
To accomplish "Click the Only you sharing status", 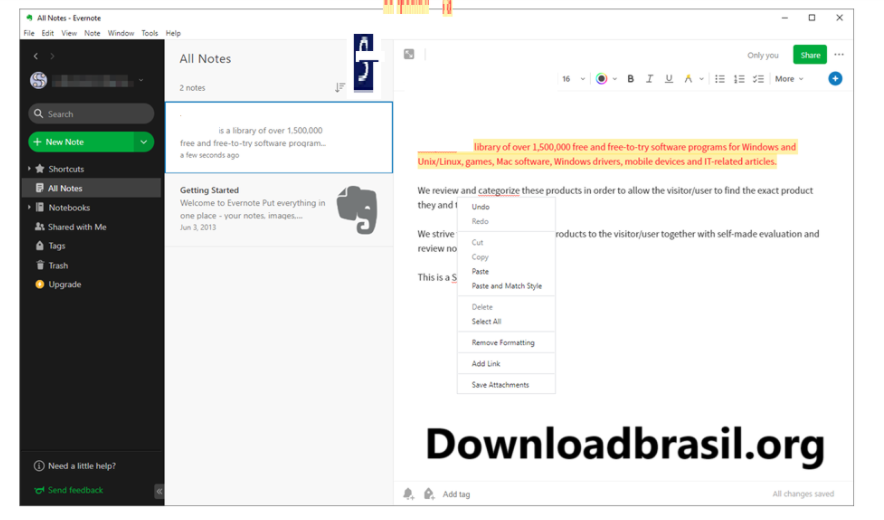I will pos(762,55).
